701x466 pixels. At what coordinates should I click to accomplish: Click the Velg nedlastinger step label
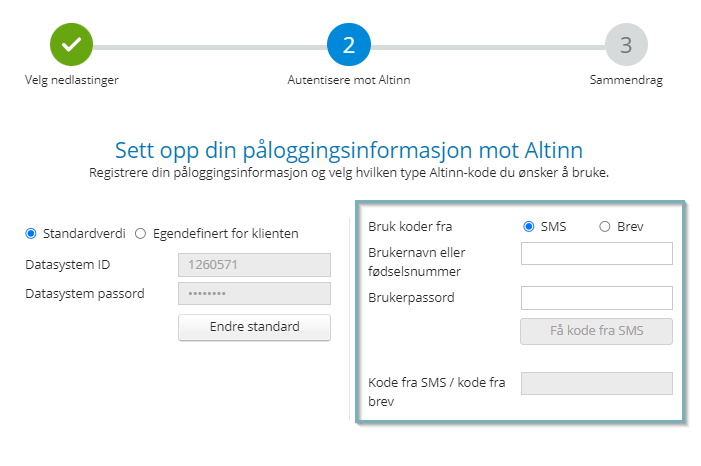[x=72, y=80]
